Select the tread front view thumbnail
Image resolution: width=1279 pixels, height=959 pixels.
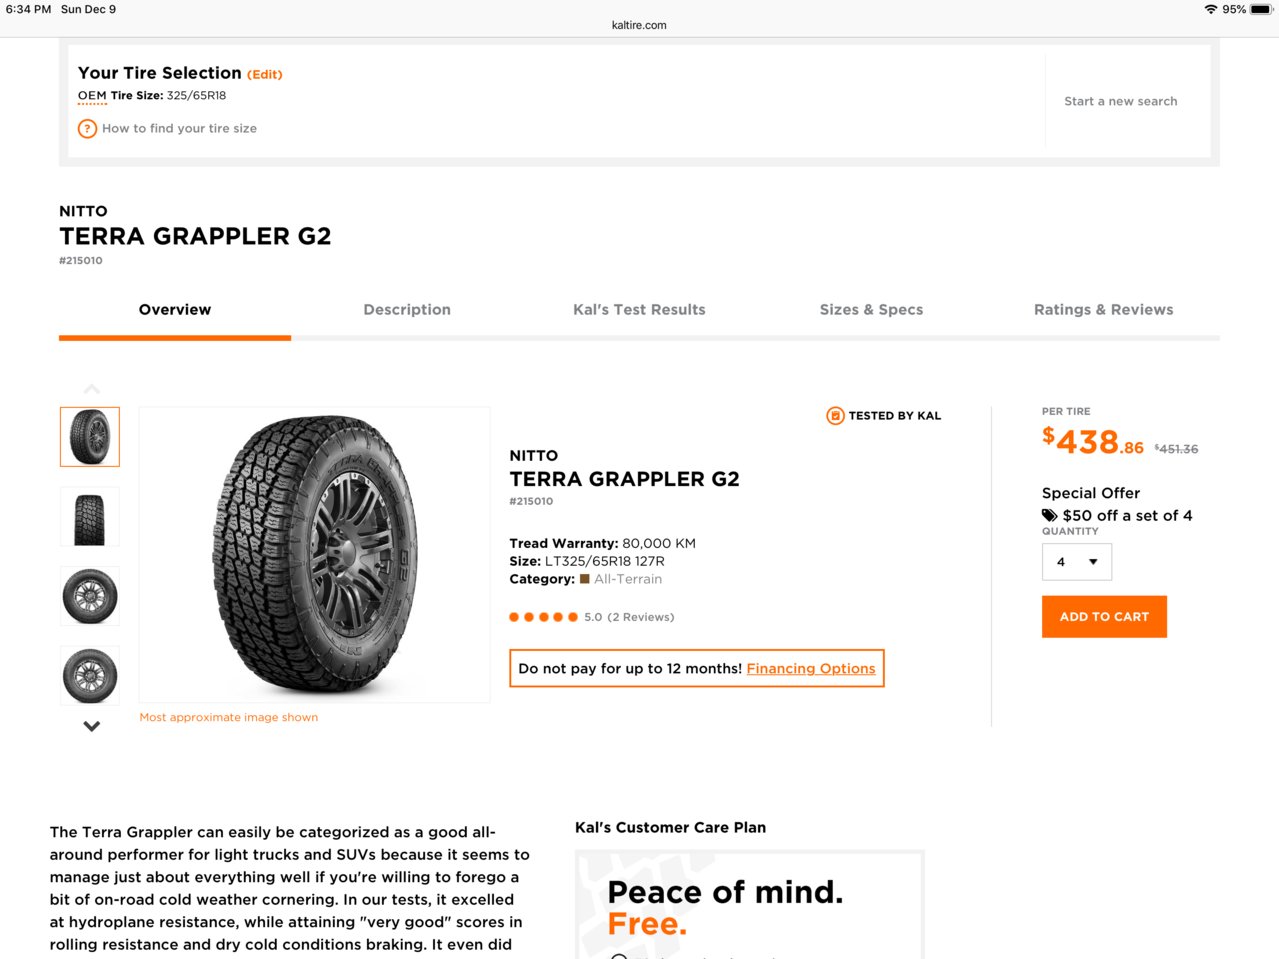90,517
